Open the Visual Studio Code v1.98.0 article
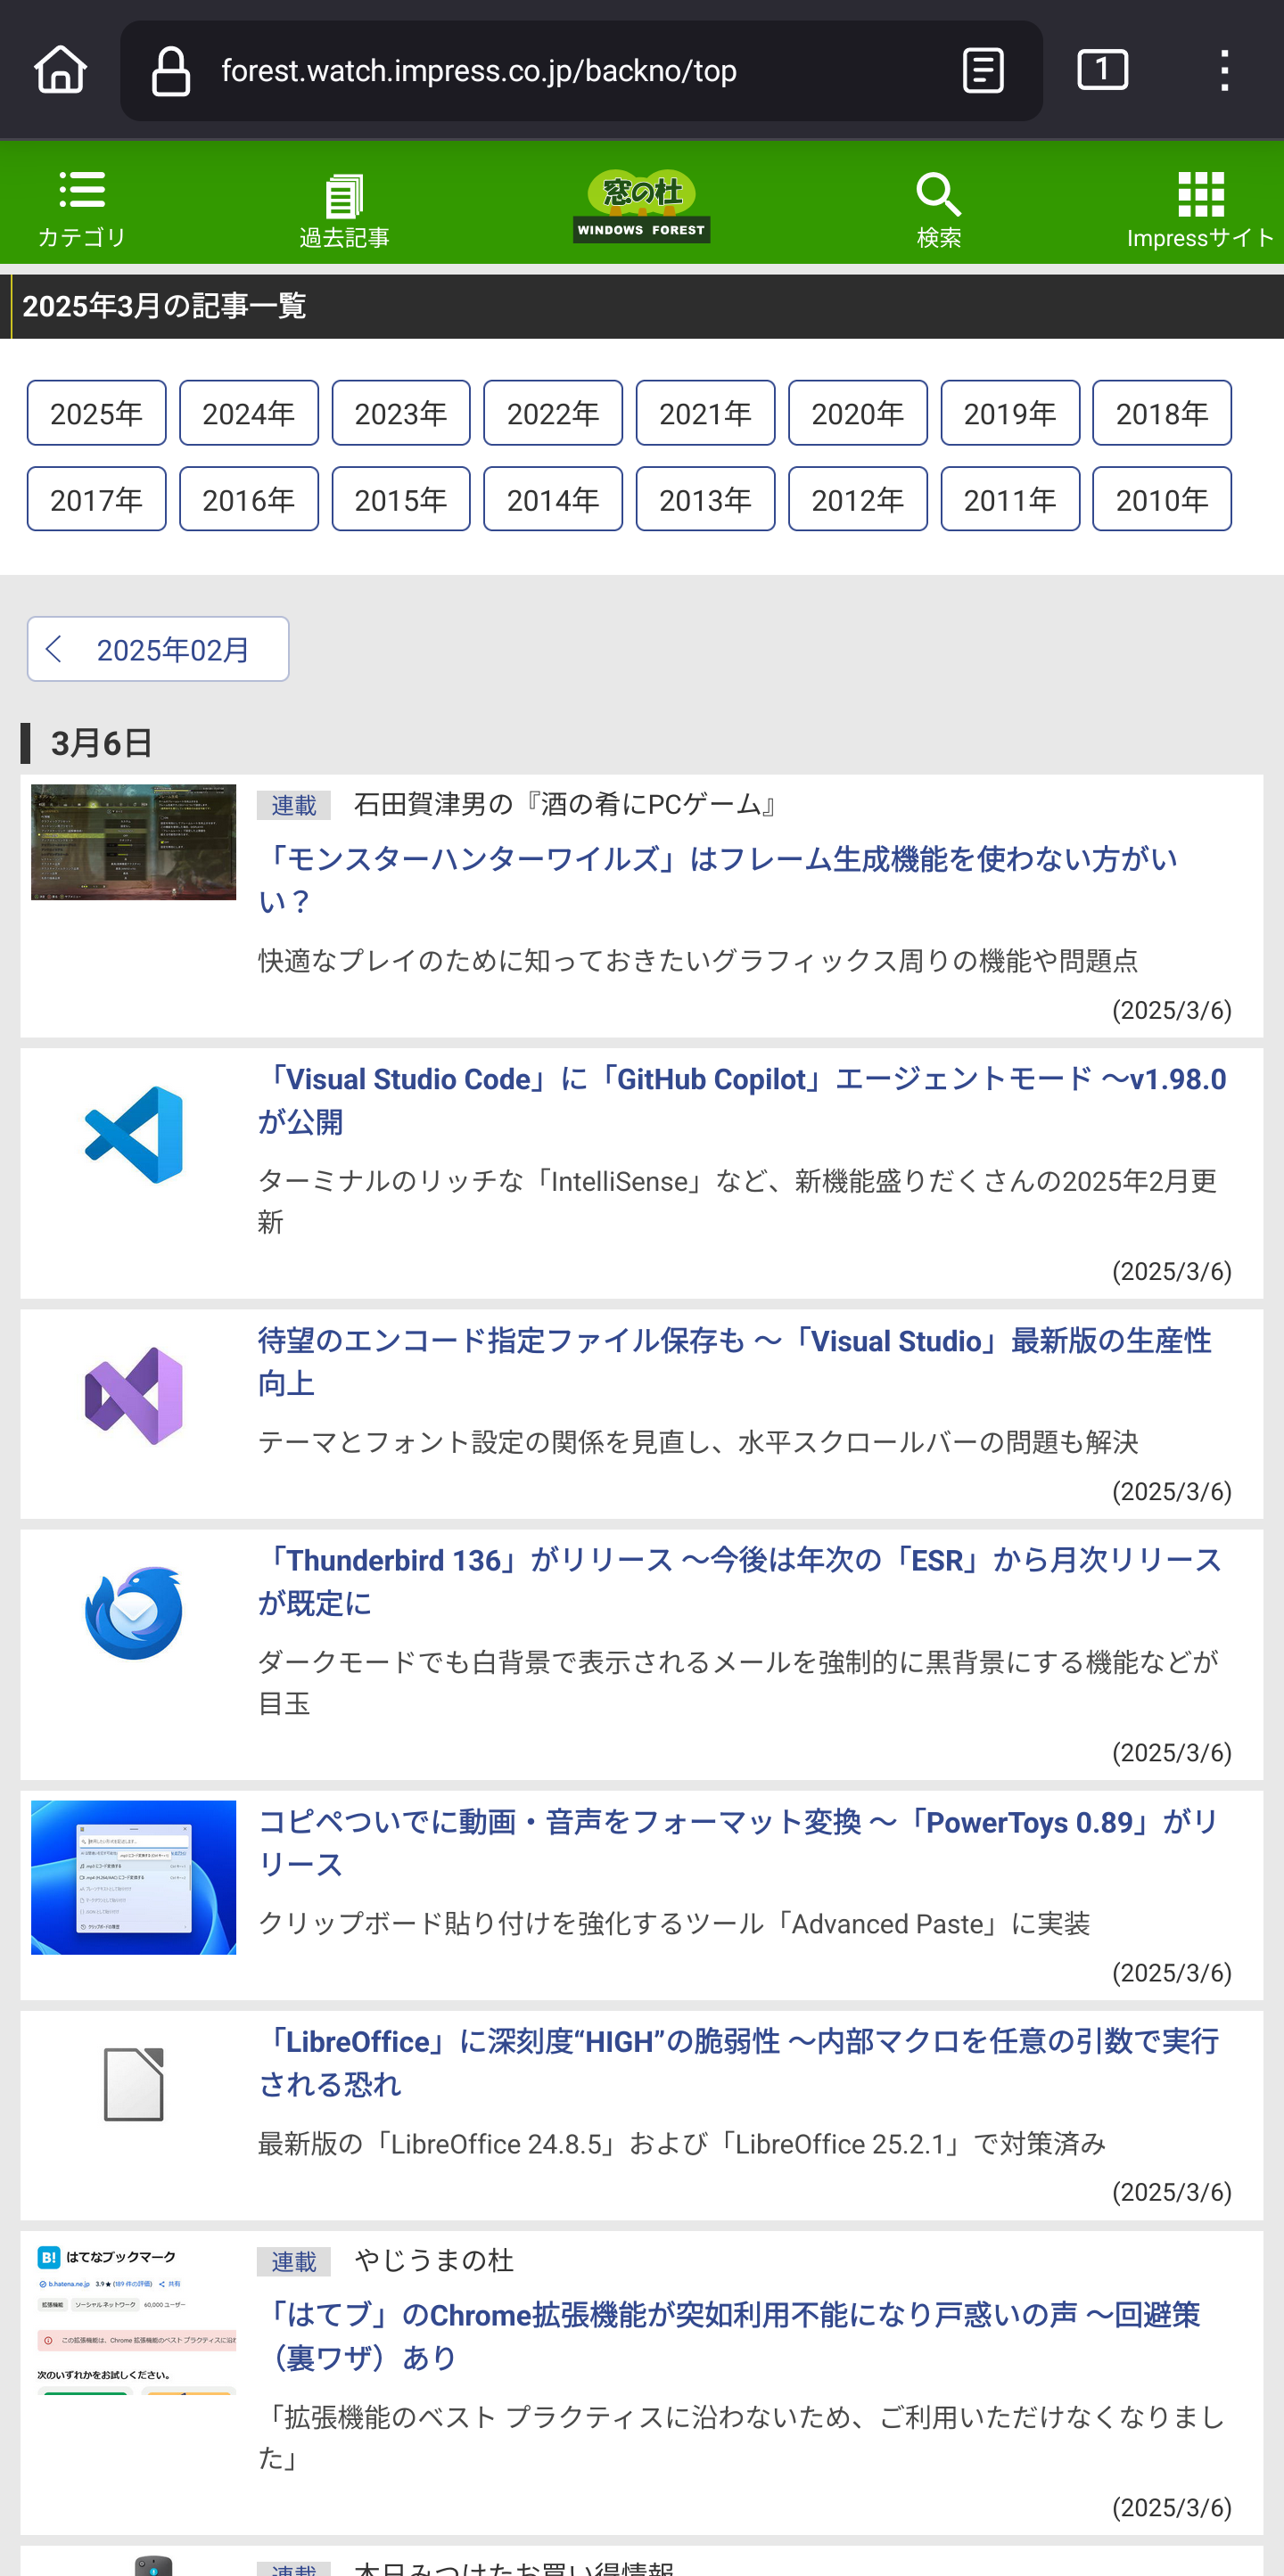Image resolution: width=1284 pixels, height=2576 pixels. pyautogui.click(x=742, y=1100)
